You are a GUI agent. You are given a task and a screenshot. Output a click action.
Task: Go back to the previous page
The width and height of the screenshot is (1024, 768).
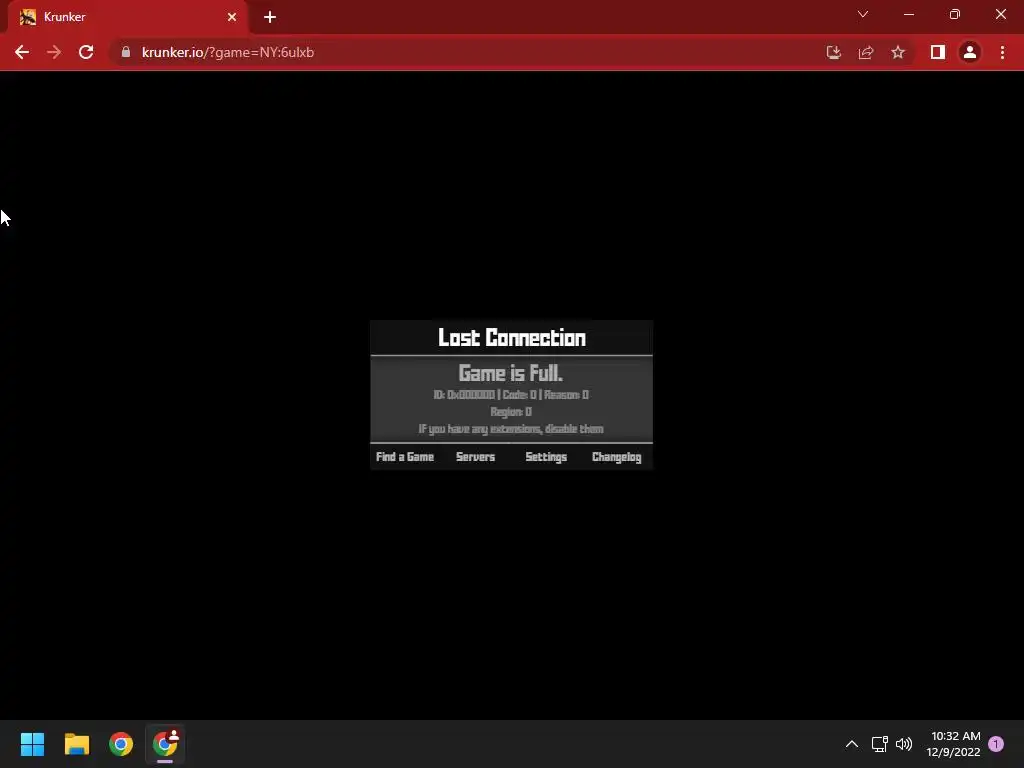click(22, 52)
